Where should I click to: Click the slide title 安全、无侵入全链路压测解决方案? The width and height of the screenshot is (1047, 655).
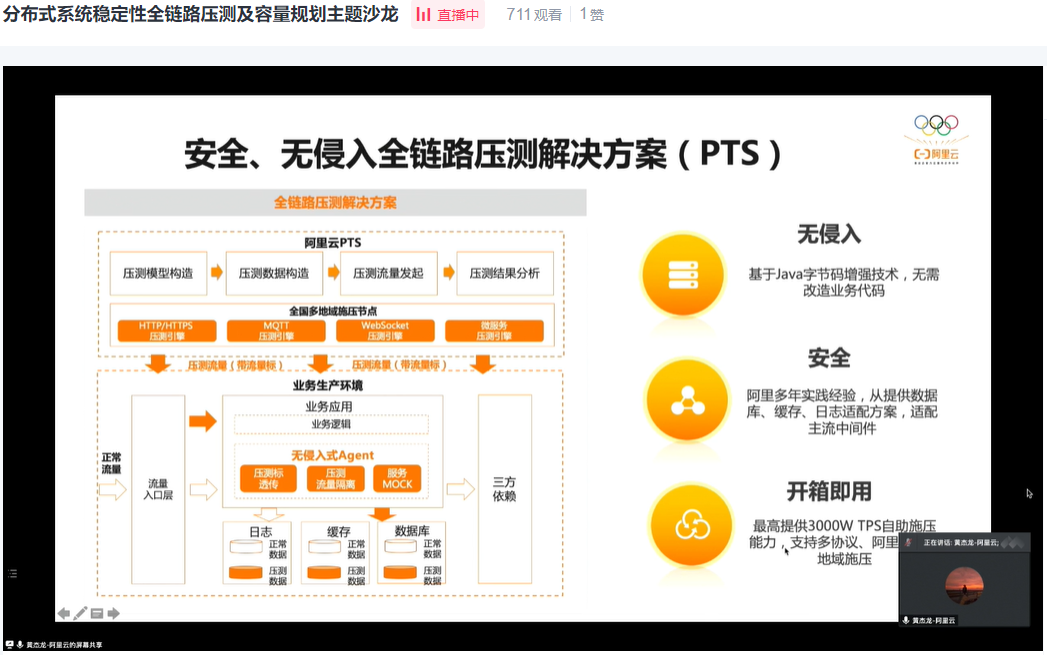[482, 154]
